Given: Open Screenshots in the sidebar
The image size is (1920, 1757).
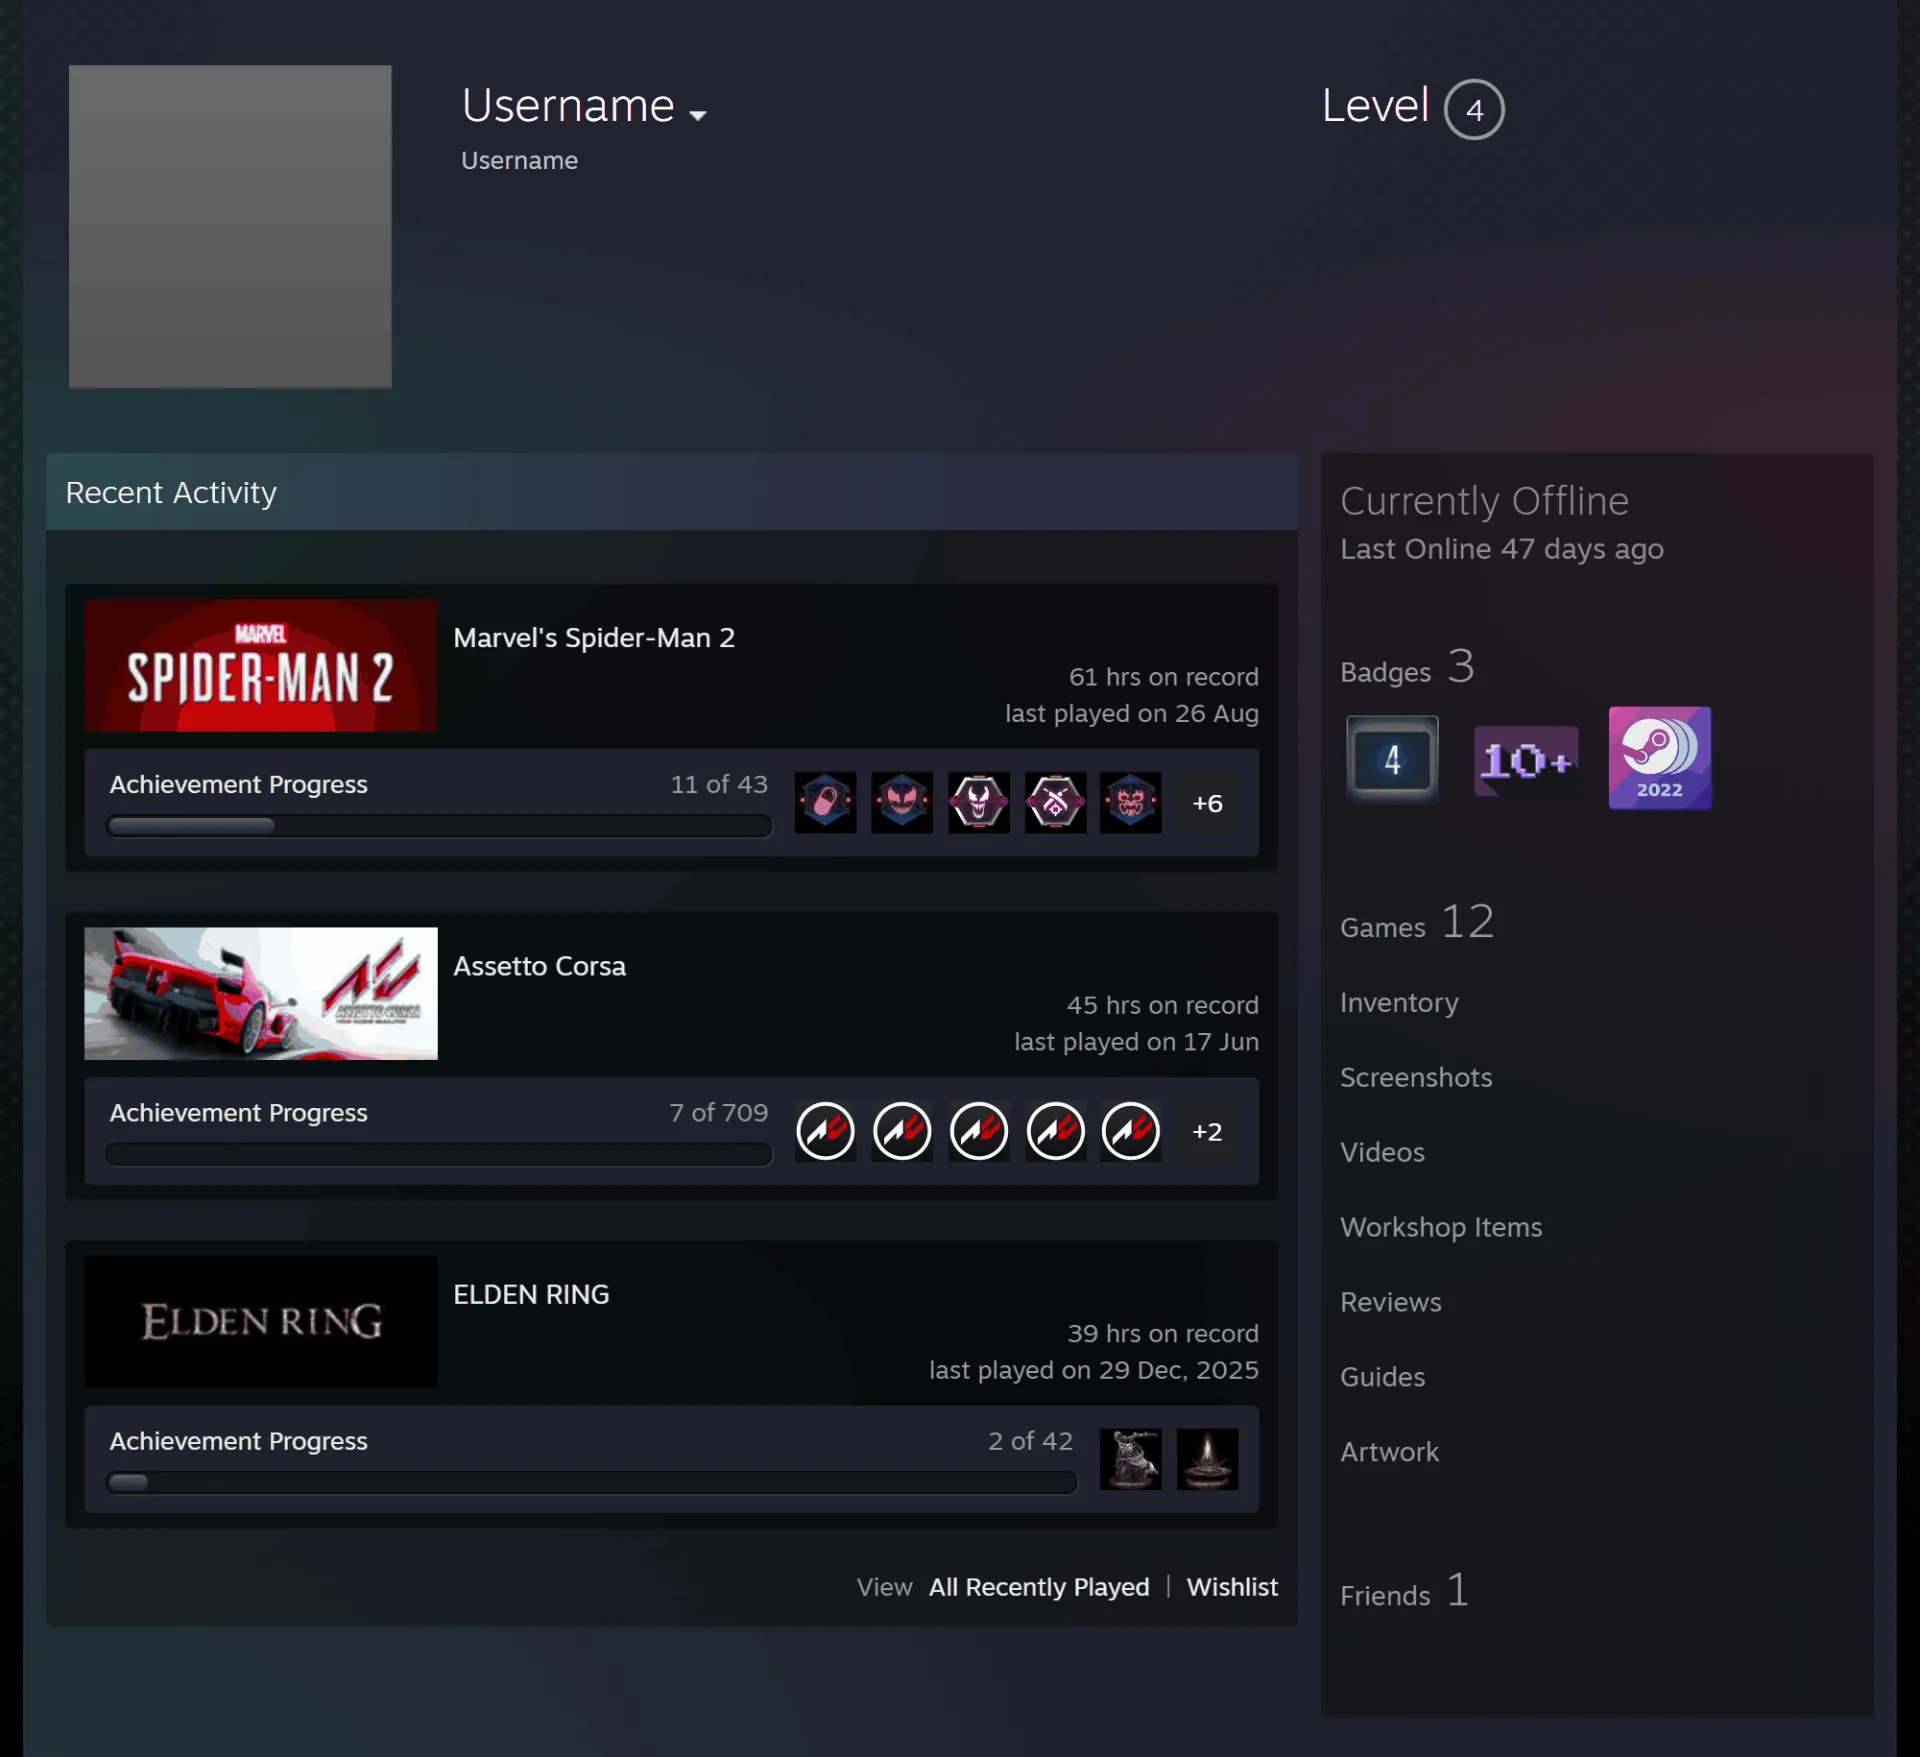Looking at the screenshot, I should 1416,1077.
